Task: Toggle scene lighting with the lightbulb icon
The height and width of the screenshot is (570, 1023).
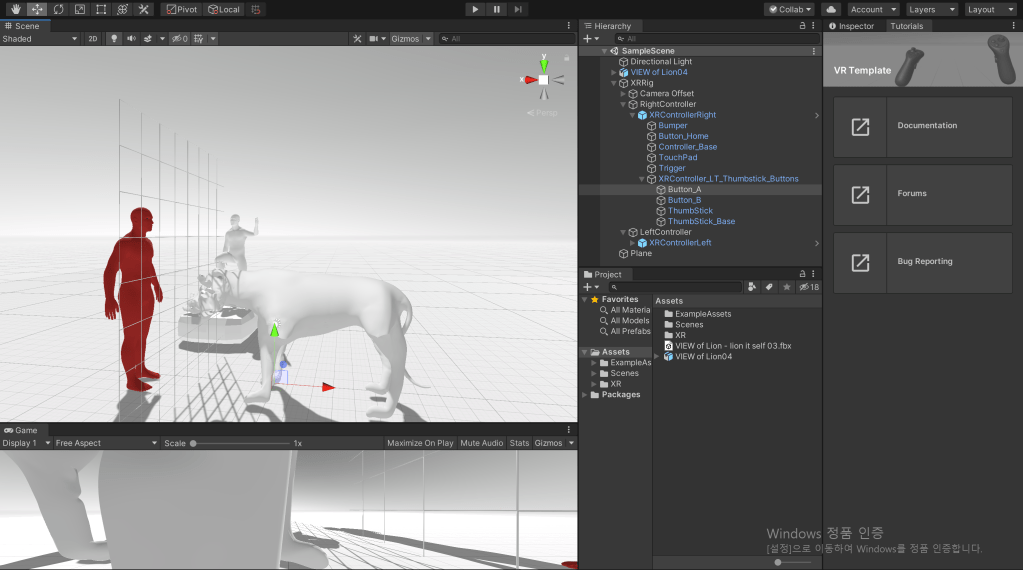Action: 113,39
